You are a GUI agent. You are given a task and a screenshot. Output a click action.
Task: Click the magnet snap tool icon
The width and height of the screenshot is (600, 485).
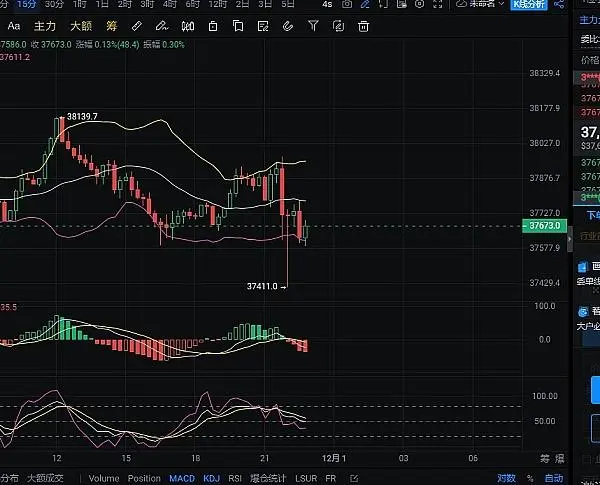pos(188,26)
